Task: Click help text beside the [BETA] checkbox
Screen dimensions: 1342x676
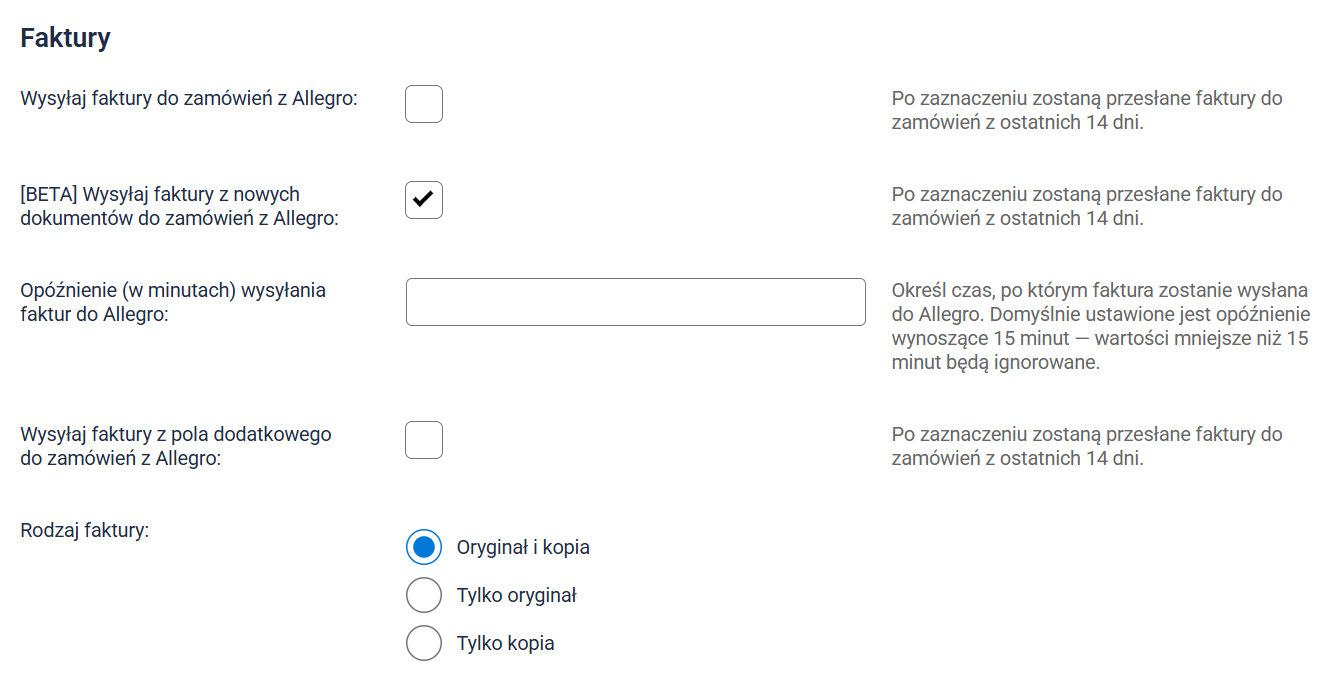Action: tap(1087, 206)
